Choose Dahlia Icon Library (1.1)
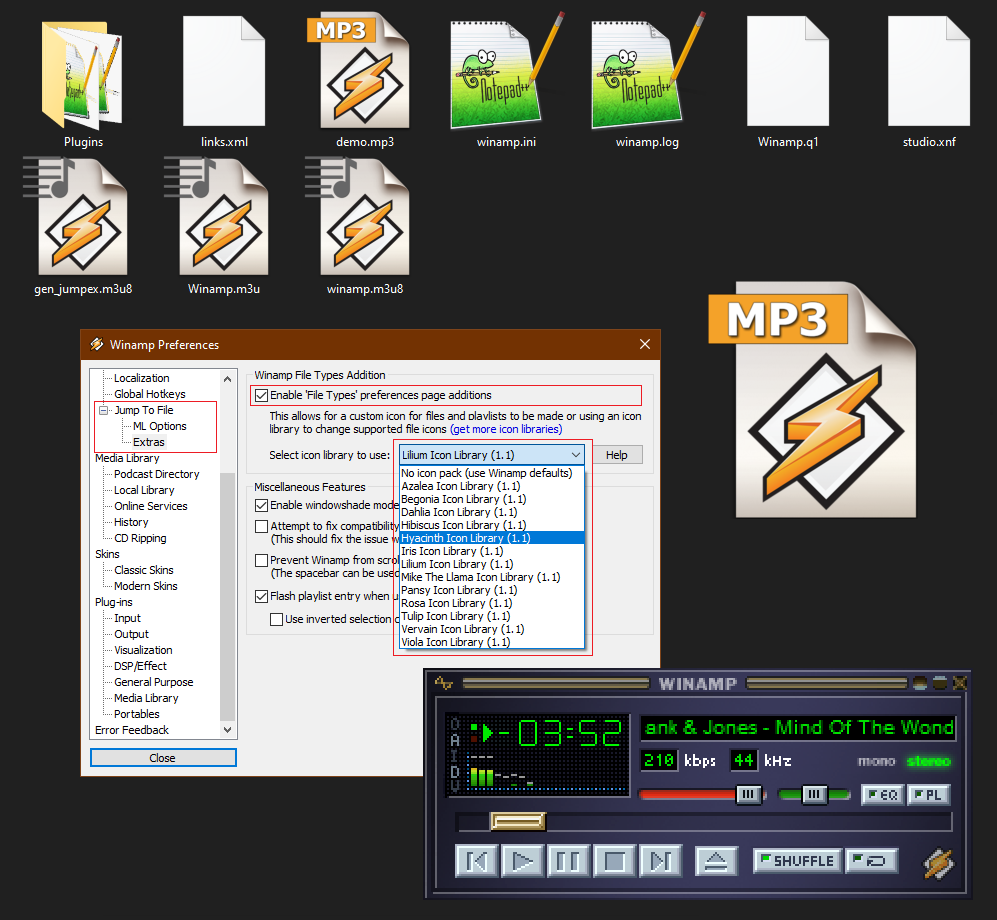Image resolution: width=997 pixels, height=920 pixels. tap(492, 512)
